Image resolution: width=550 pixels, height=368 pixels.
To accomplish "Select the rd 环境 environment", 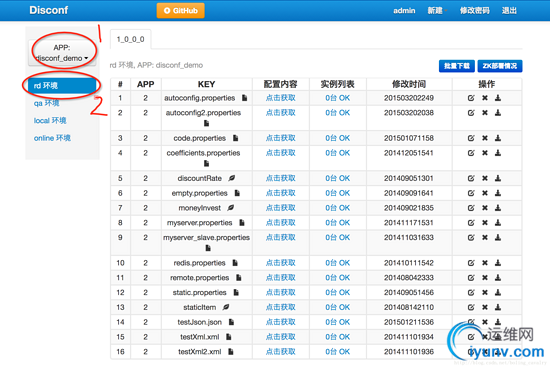I will (62, 86).
